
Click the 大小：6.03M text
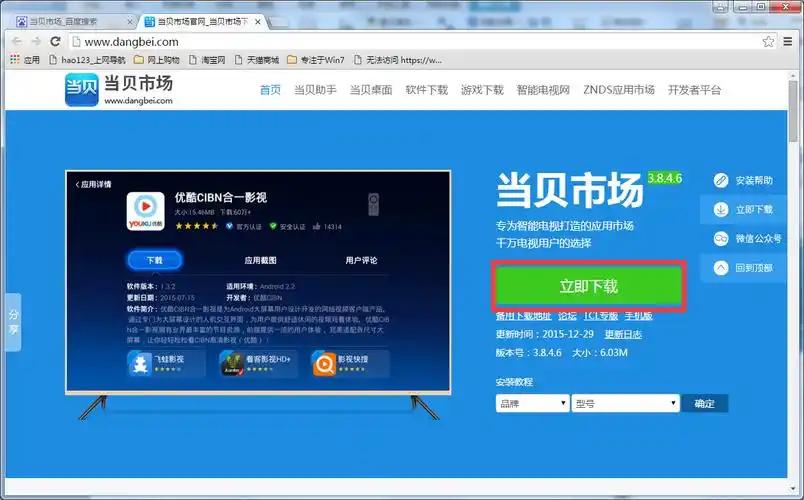(600, 353)
